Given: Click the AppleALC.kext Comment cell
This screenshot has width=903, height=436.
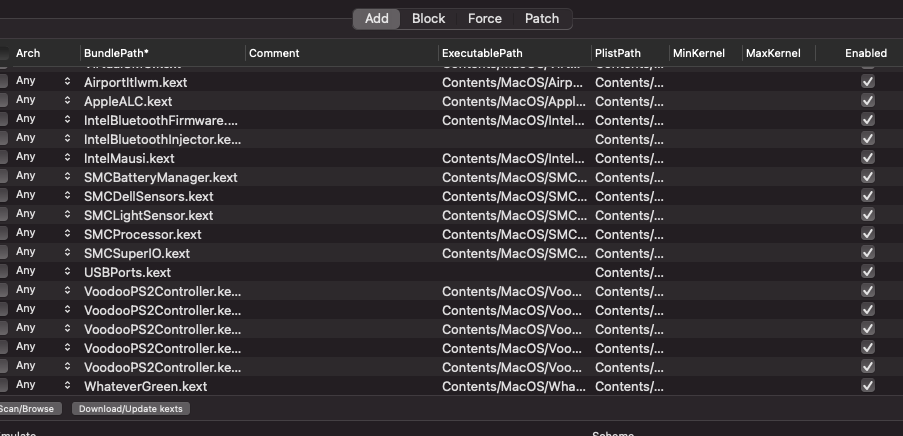Looking at the screenshot, I should 342,101.
